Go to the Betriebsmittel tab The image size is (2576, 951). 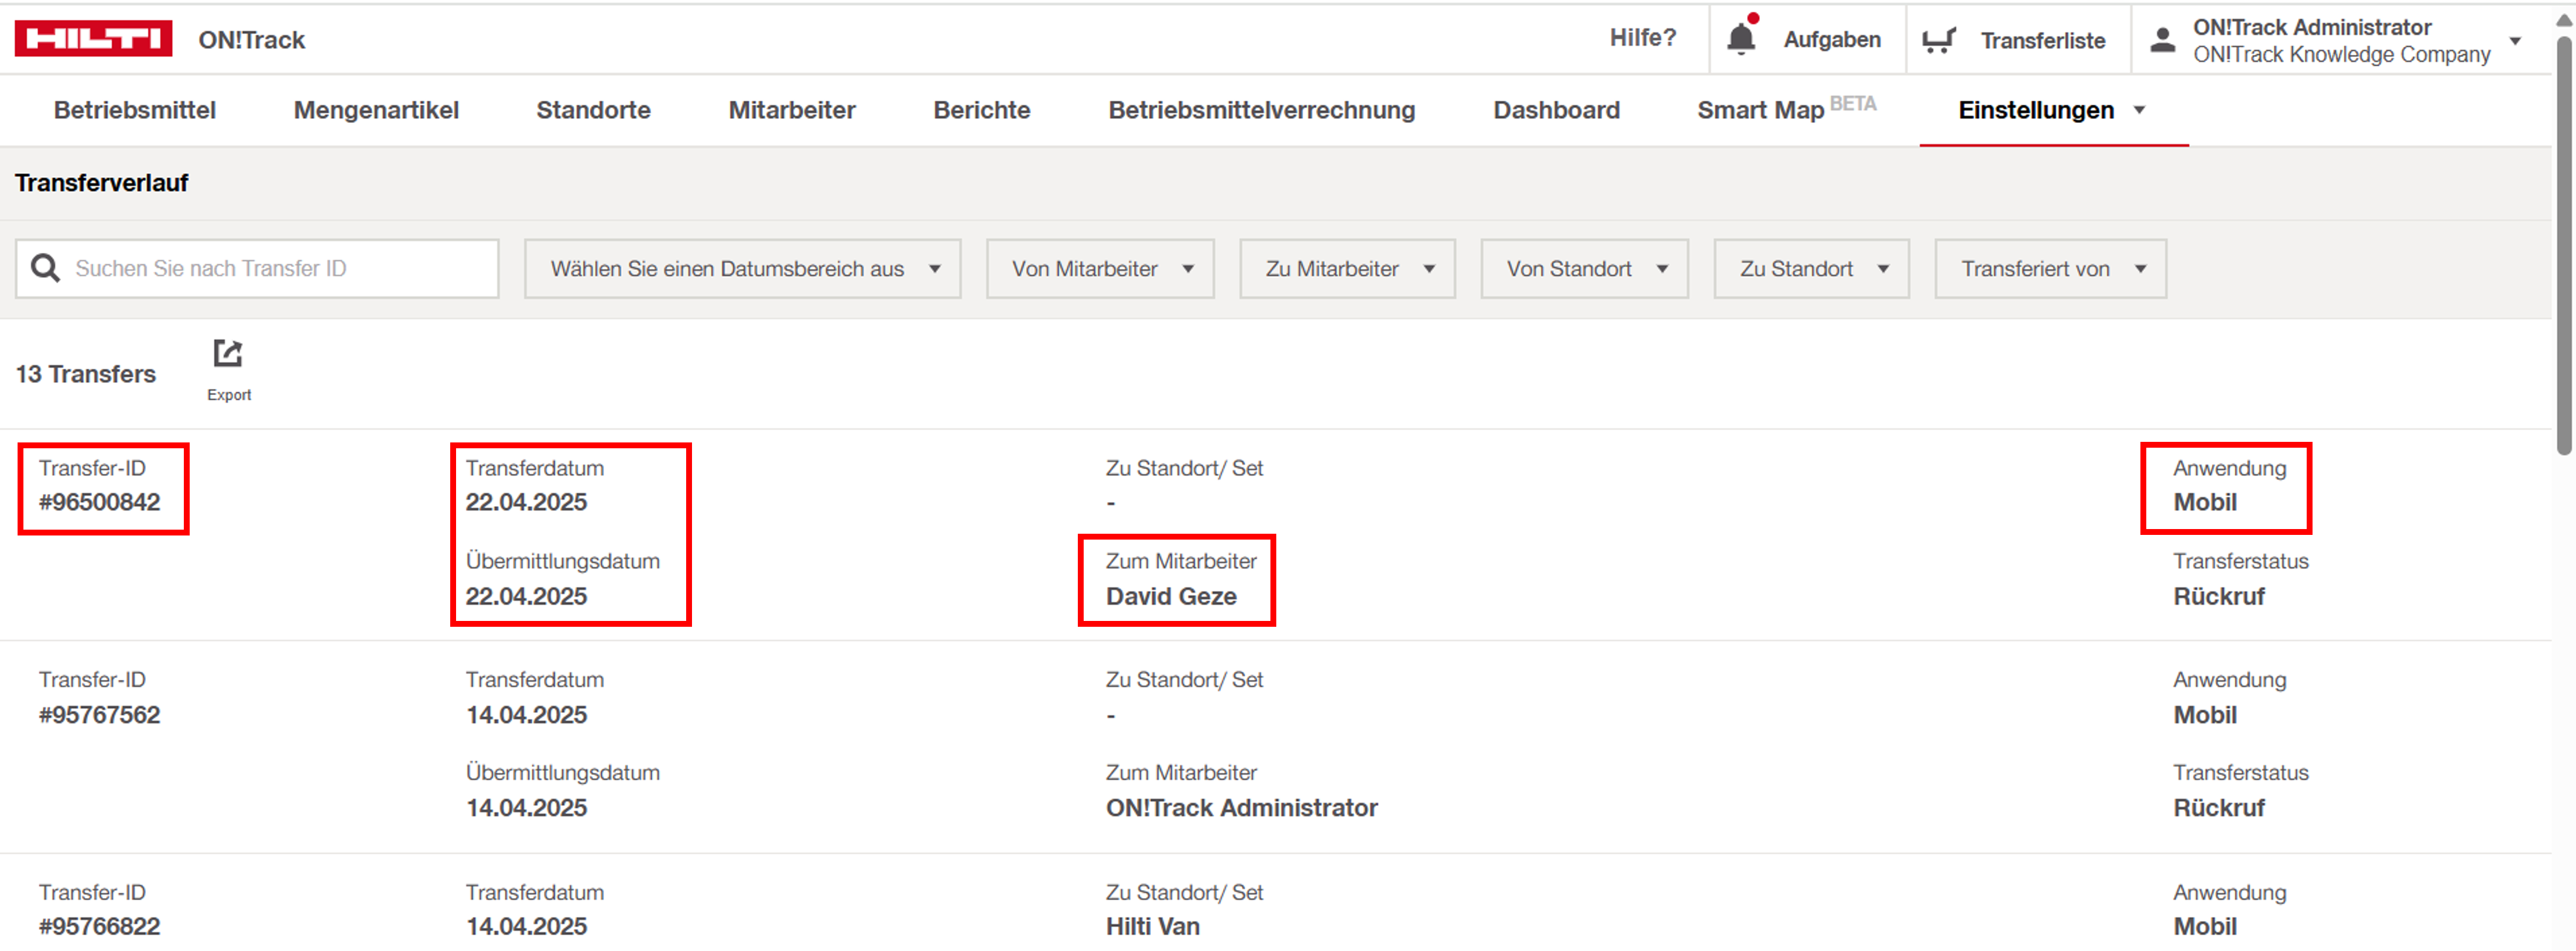click(x=135, y=110)
